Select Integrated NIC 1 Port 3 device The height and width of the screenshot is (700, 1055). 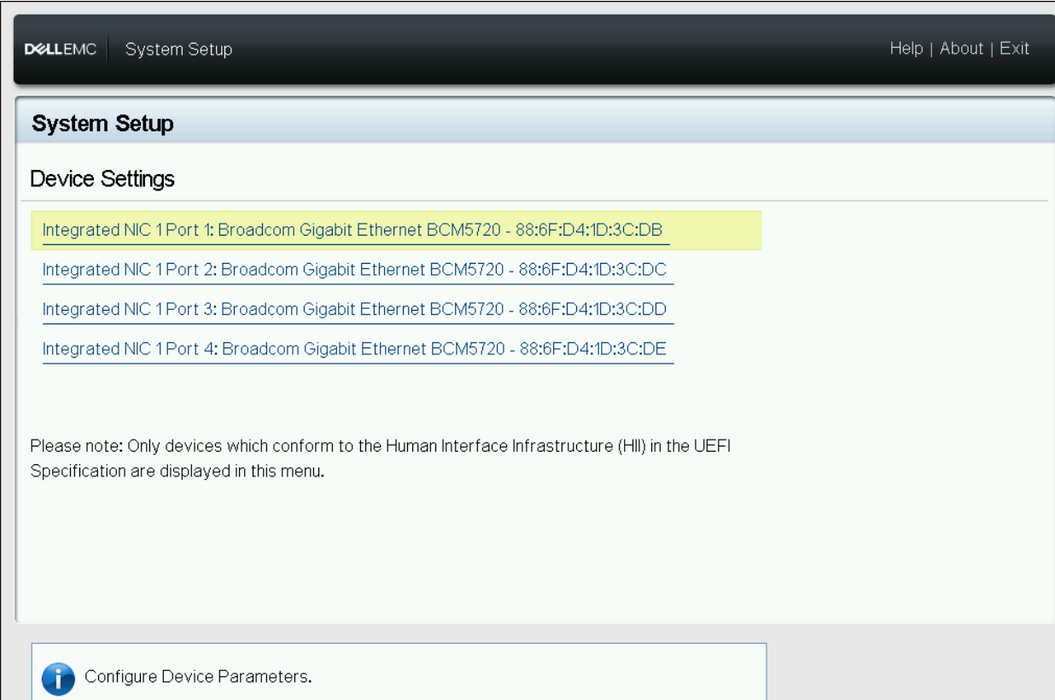355,310
